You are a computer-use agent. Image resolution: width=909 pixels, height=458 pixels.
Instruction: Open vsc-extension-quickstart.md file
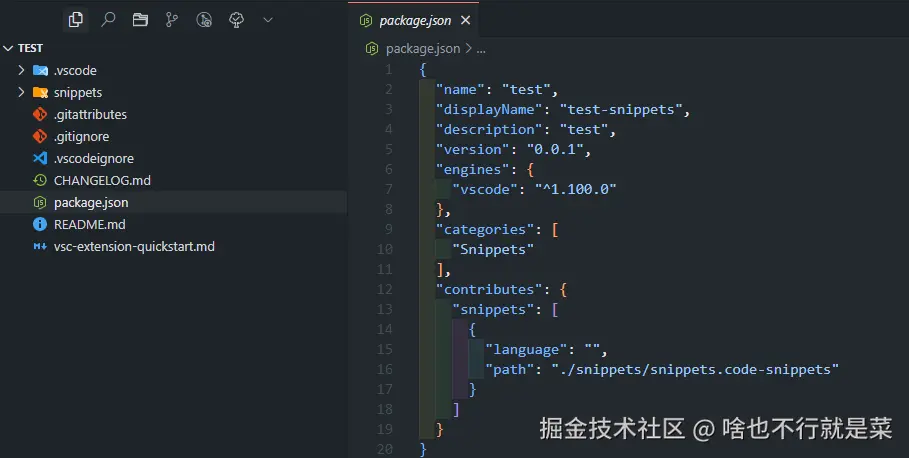pyautogui.click(x=134, y=246)
